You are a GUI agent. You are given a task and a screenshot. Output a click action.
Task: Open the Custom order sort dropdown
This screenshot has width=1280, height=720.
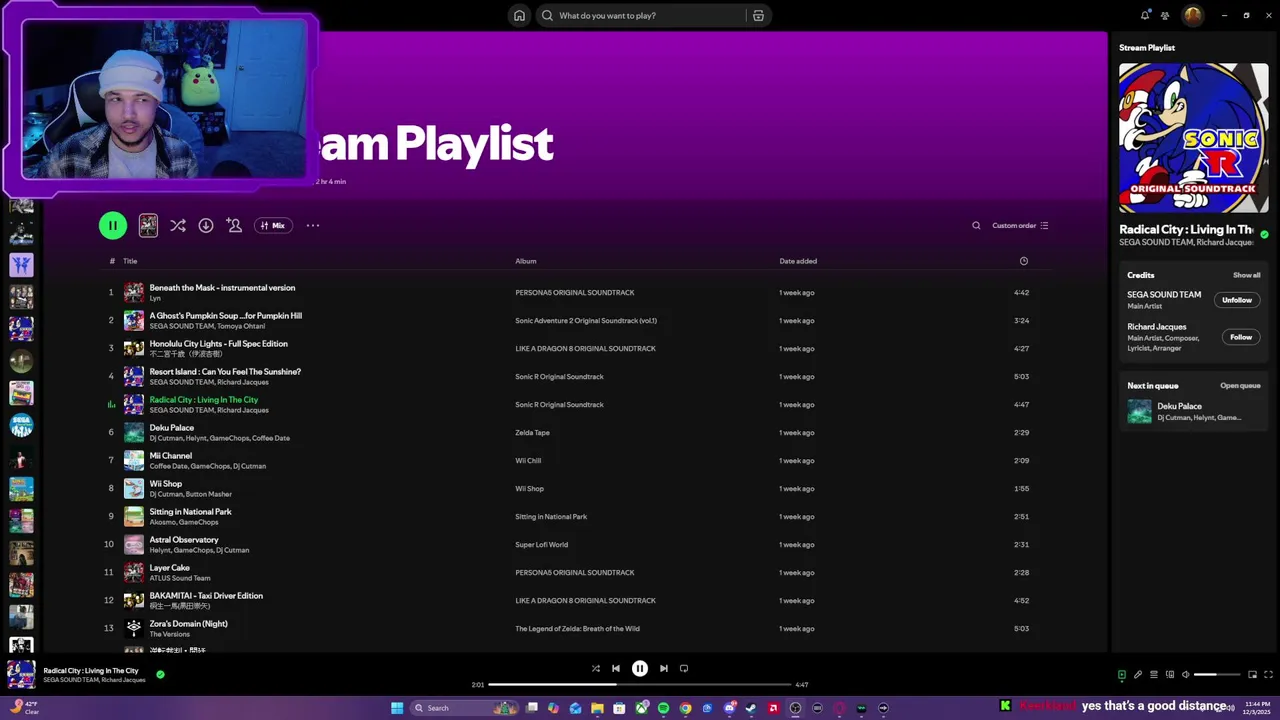click(1020, 226)
